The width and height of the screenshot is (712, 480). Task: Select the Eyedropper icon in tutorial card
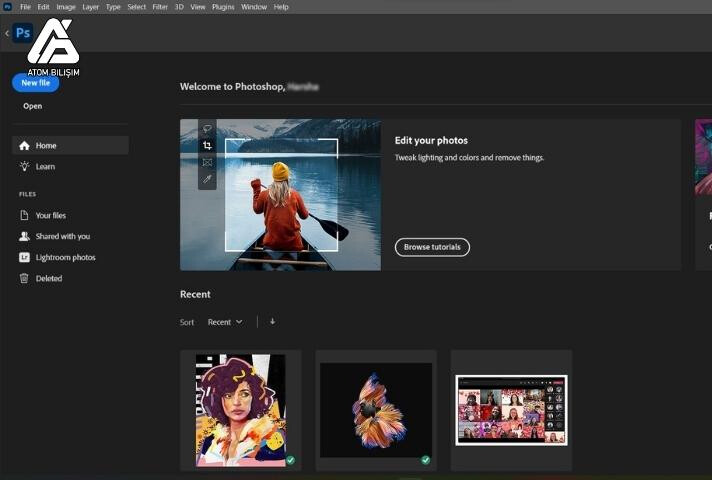click(x=207, y=179)
